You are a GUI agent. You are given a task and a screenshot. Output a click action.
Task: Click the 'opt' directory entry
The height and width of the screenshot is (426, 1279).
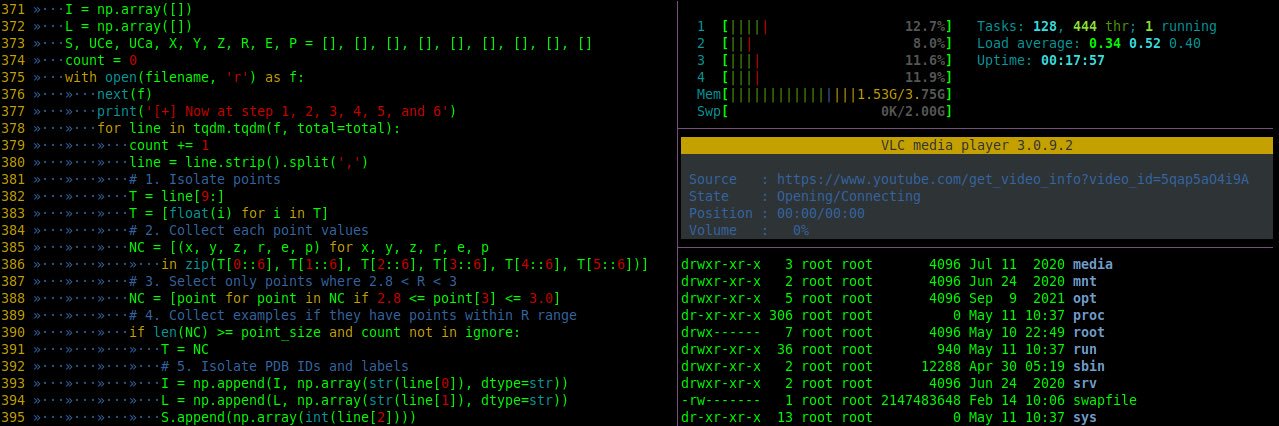[1084, 298]
